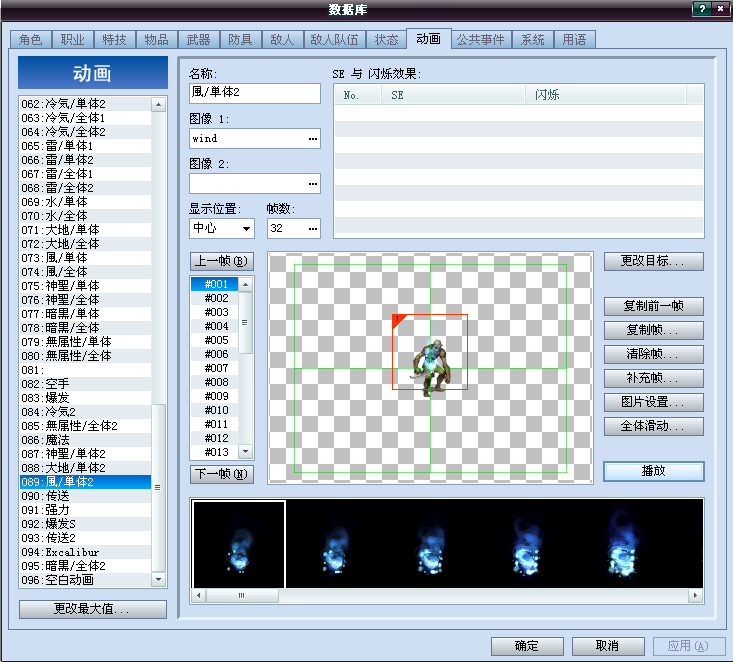The height and width of the screenshot is (662, 733).
Task: Click the 下一帧 (N) button
Action: coord(222,474)
